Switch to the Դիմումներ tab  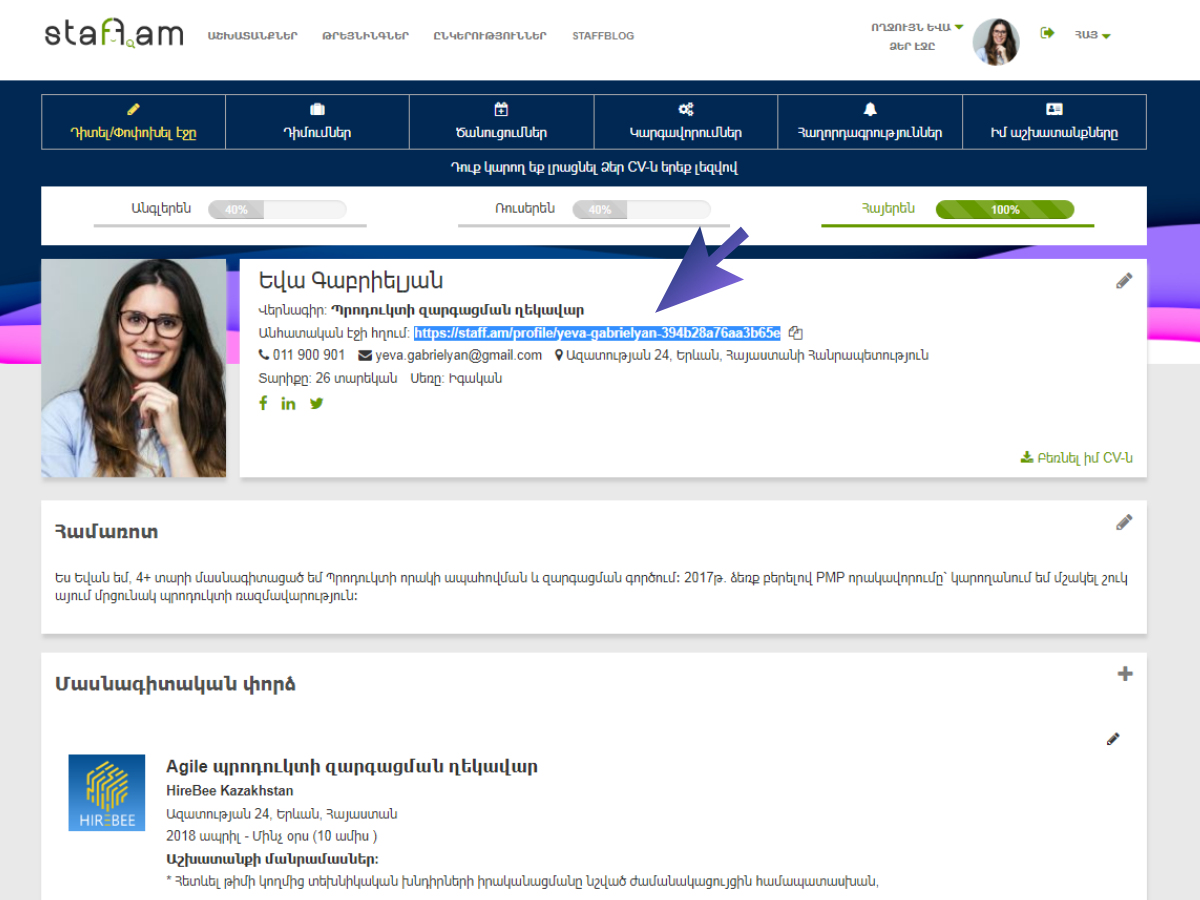point(317,122)
